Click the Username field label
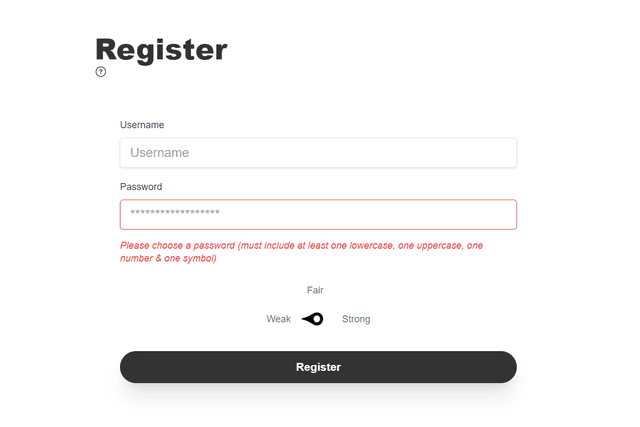640x427 pixels. tap(142, 125)
